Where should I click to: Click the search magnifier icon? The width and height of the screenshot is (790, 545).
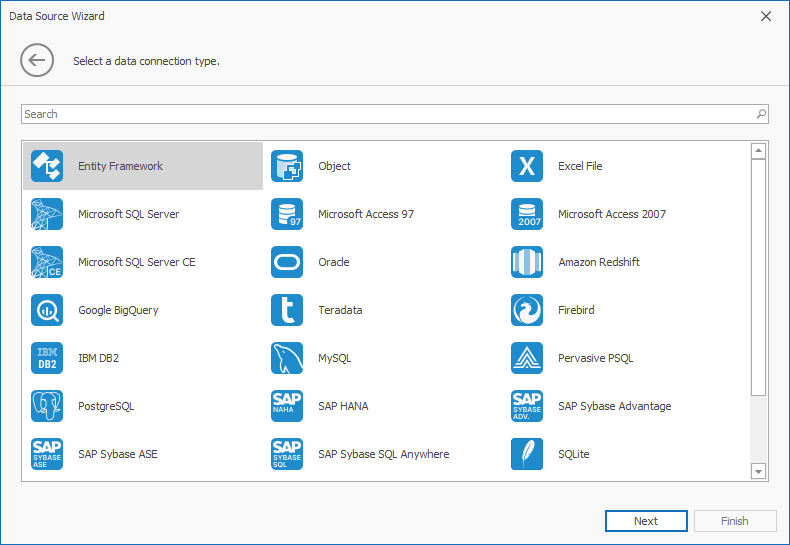(x=761, y=114)
